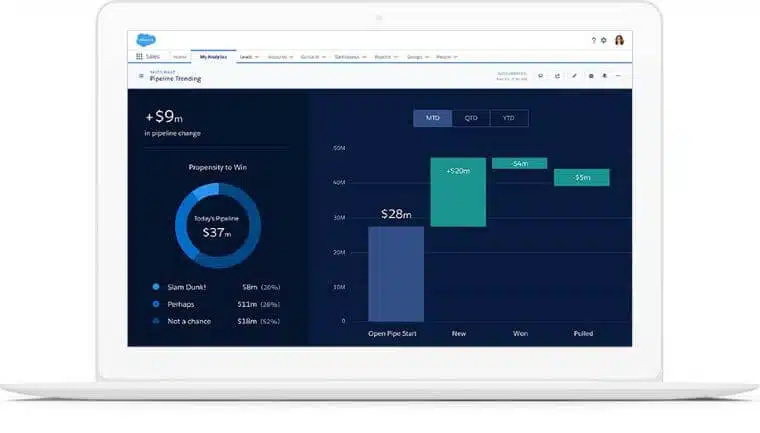Screen dimensions: 760x433
Task: Select the MTD time range
Action: (432, 118)
